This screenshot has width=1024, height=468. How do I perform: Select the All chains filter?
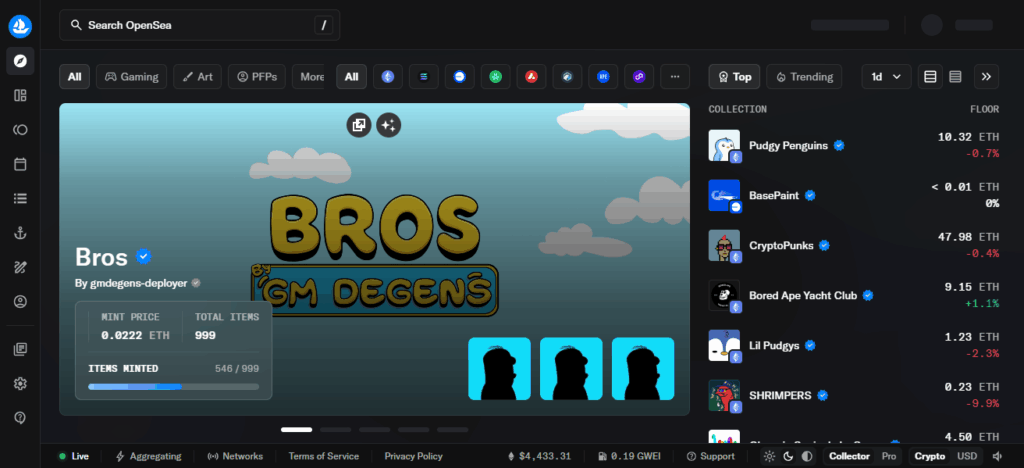(x=351, y=76)
